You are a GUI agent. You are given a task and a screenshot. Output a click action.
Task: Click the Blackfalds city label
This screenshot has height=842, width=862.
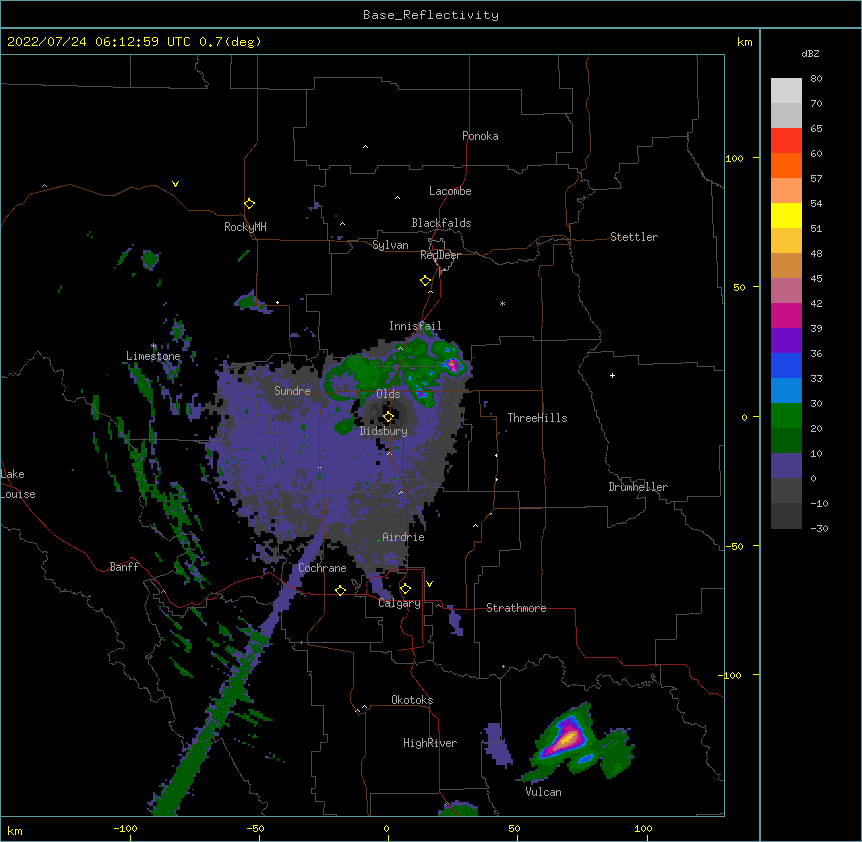tap(441, 223)
